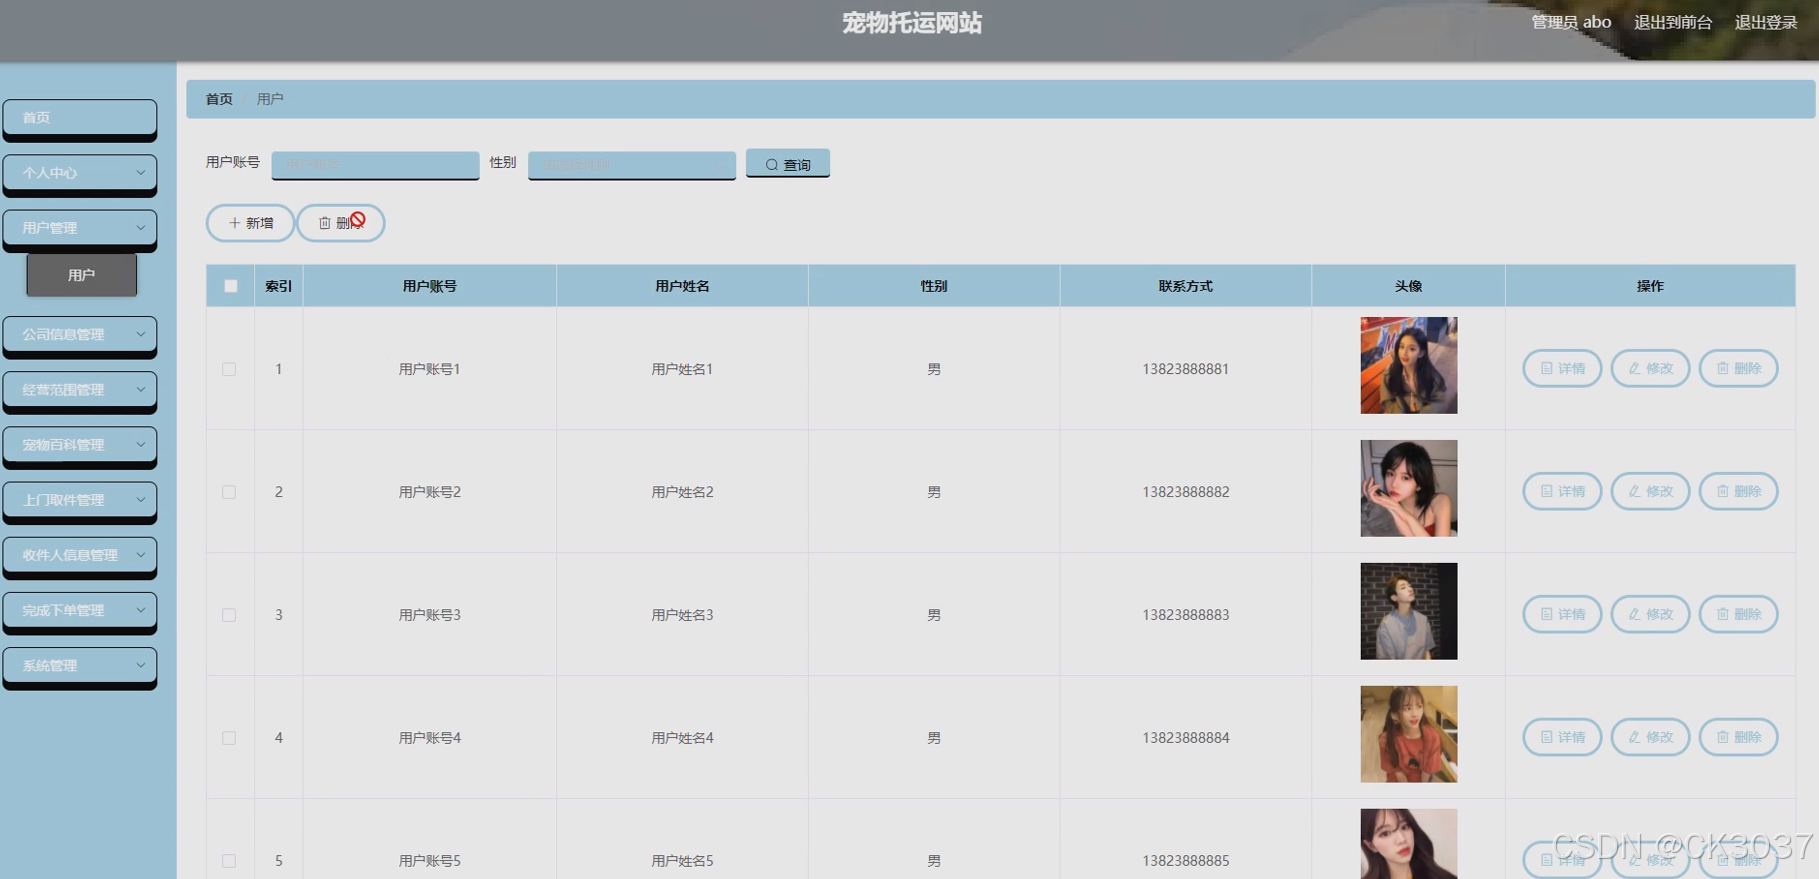The image size is (1819, 879).
Task: Click 删除 delete button for 用户账号2
Action: click(1738, 491)
